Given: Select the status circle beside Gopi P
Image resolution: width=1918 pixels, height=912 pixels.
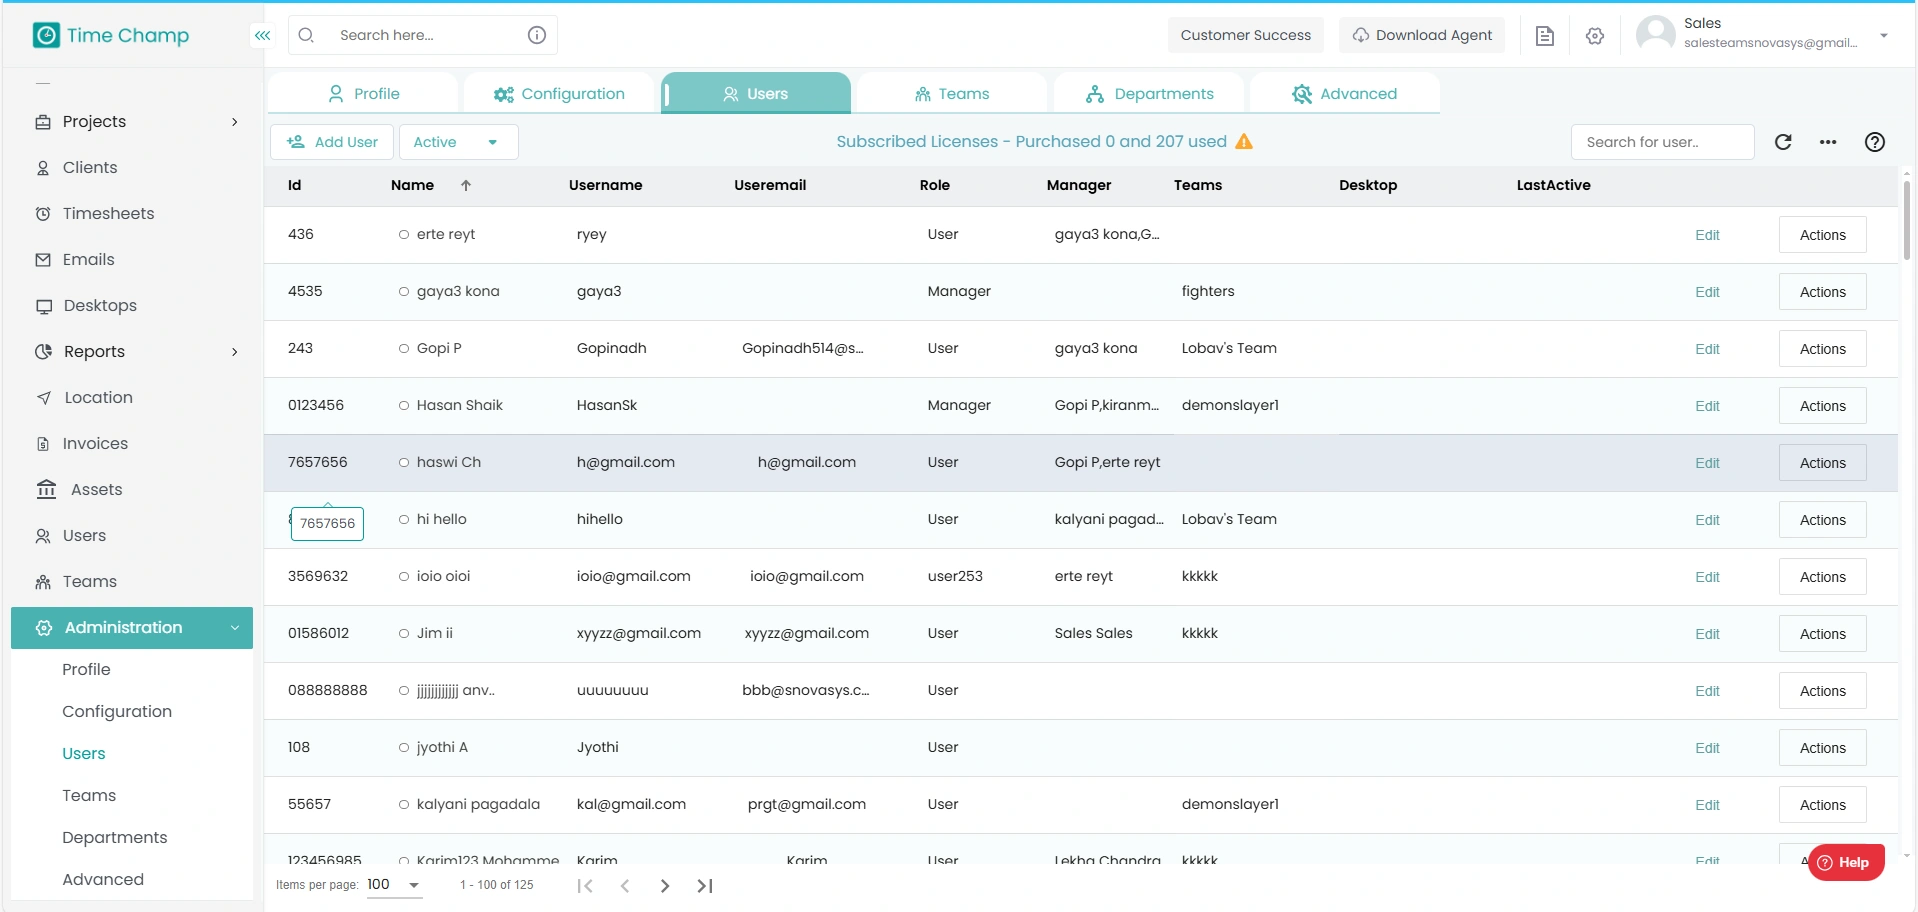Looking at the screenshot, I should click(x=404, y=349).
